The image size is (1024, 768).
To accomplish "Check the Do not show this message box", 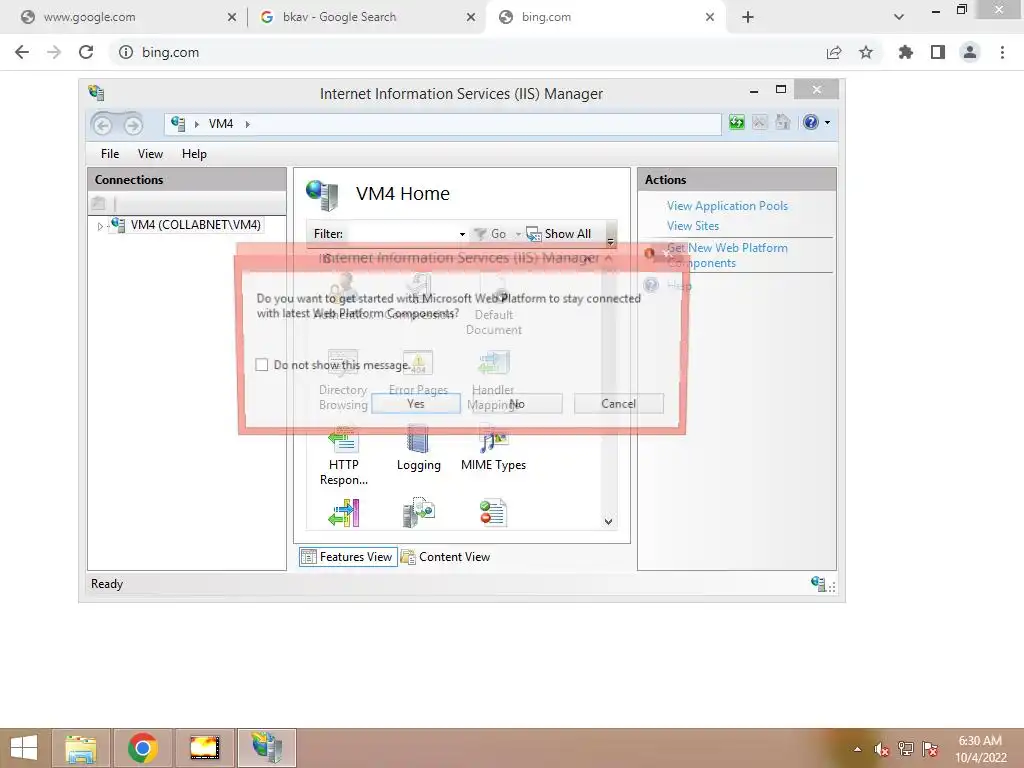I will click(x=262, y=364).
